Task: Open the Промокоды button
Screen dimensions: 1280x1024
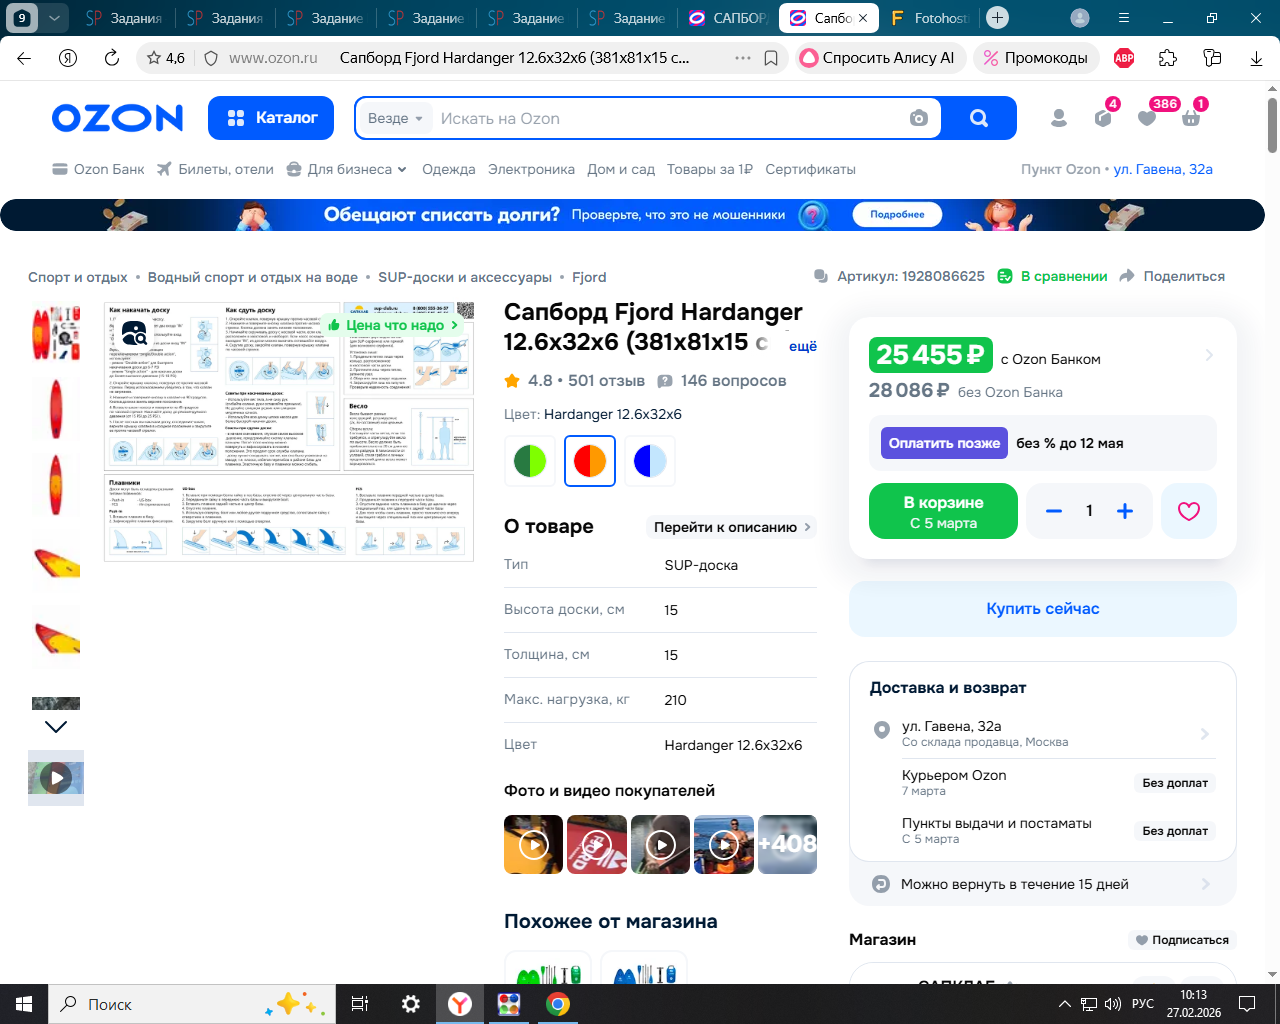Action: (1036, 58)
